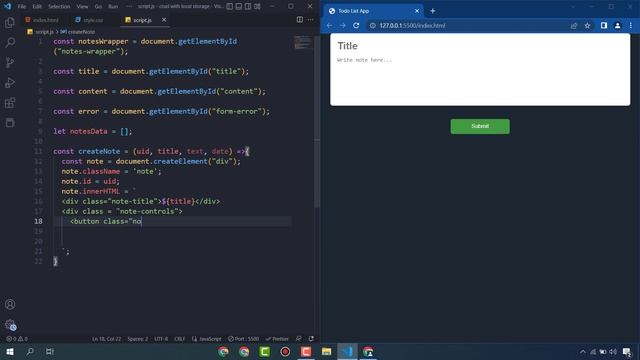Open the Accounts icon in the activity bar
The width and height of the screenshot is (640, 360).
[10, 304]
